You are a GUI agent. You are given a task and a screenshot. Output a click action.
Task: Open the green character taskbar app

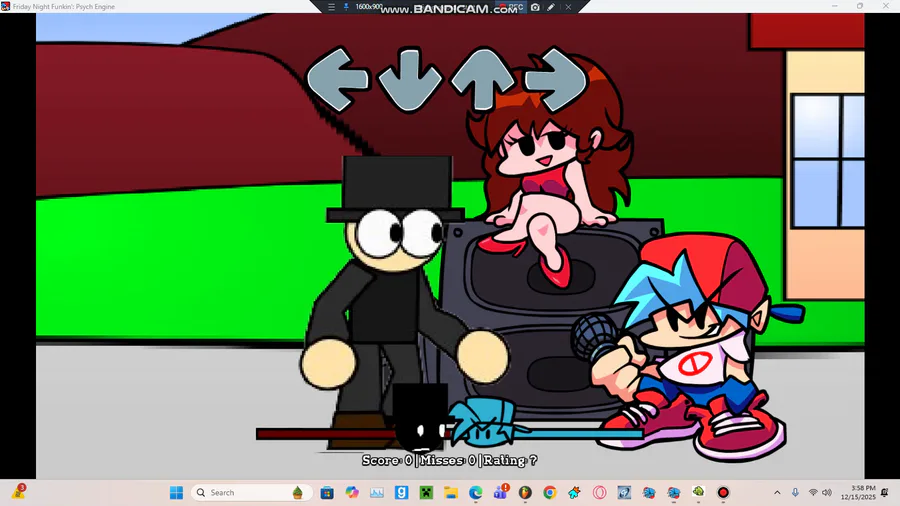point(699,492)
